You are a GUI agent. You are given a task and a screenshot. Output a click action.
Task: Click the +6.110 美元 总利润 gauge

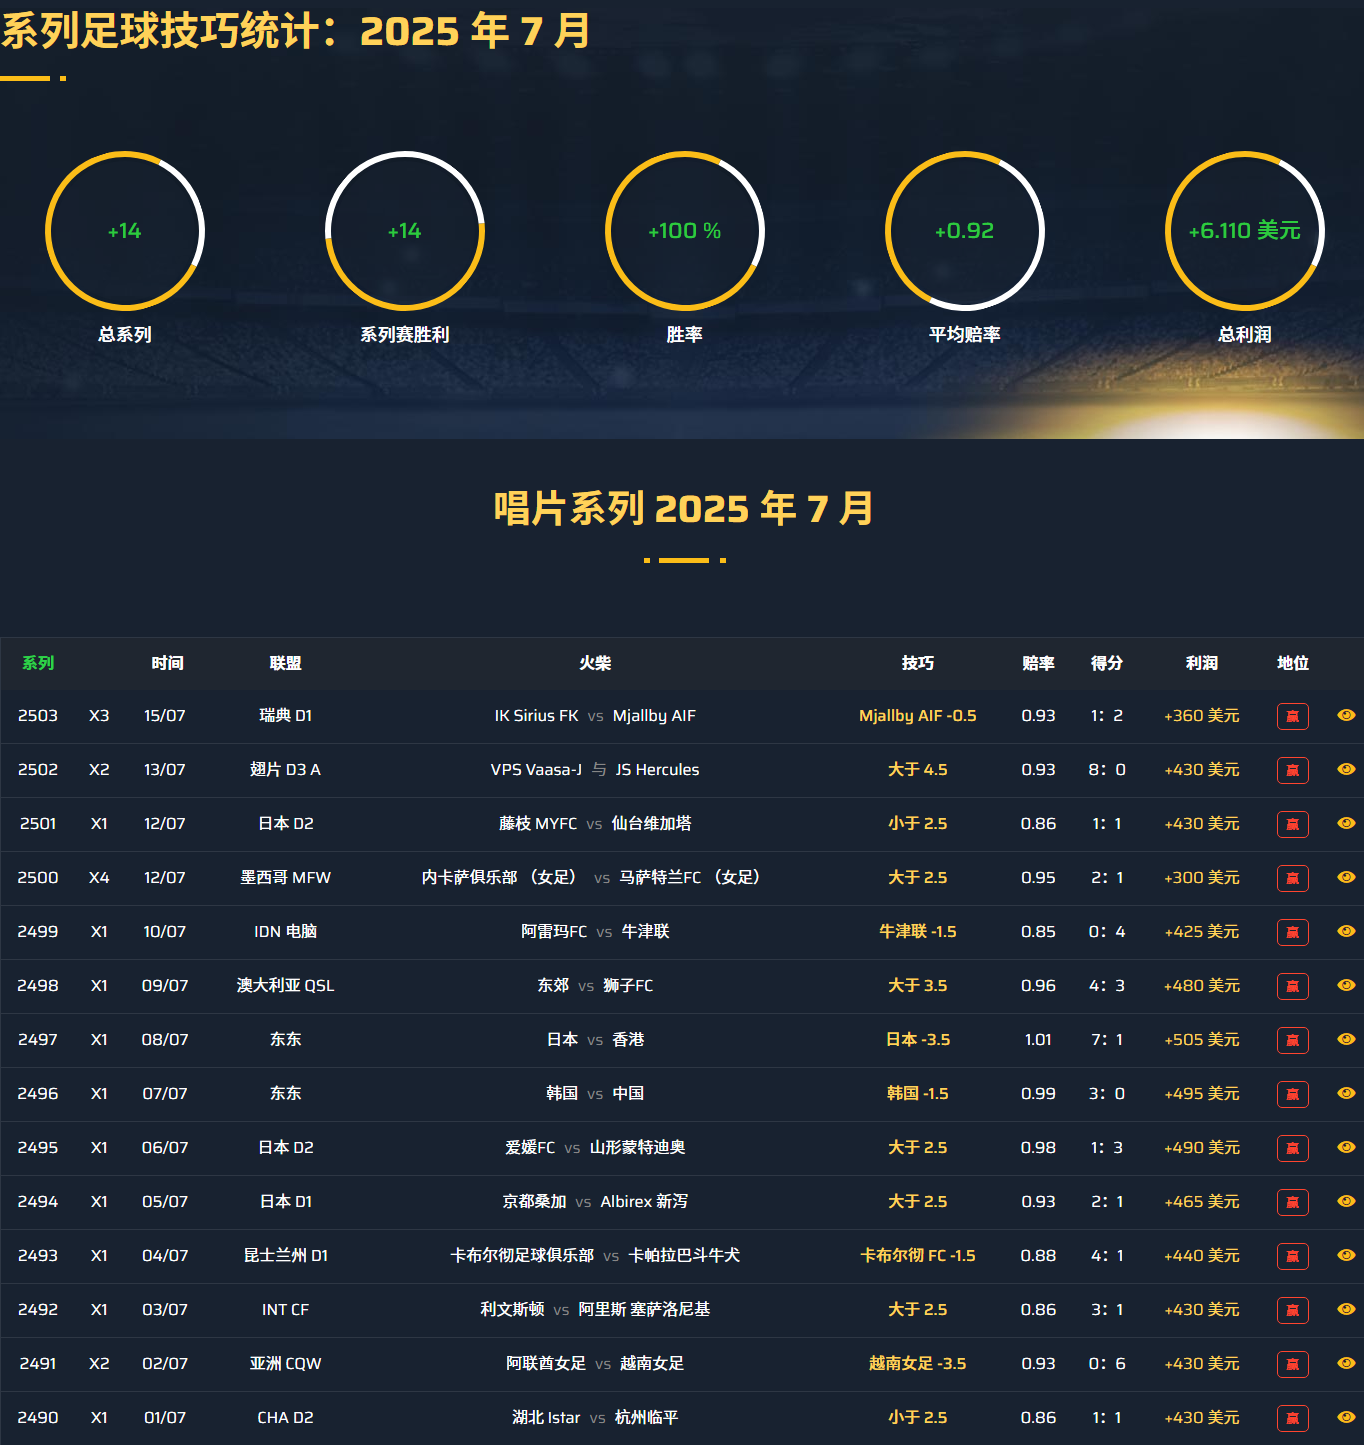point(1245,231)
